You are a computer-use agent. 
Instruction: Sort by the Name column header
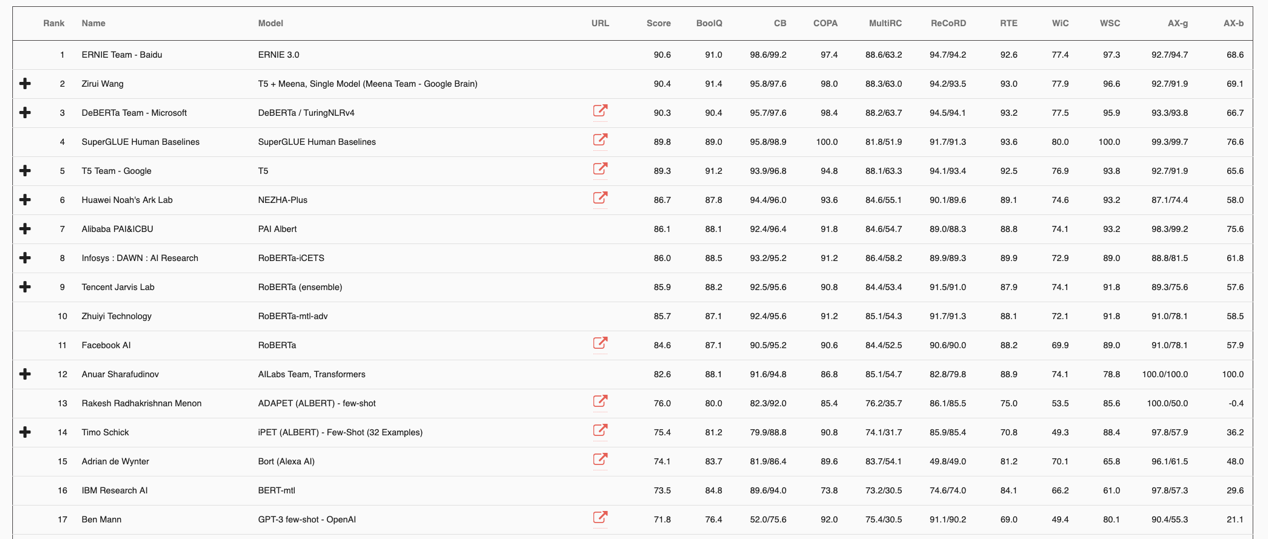click(93, 23)
